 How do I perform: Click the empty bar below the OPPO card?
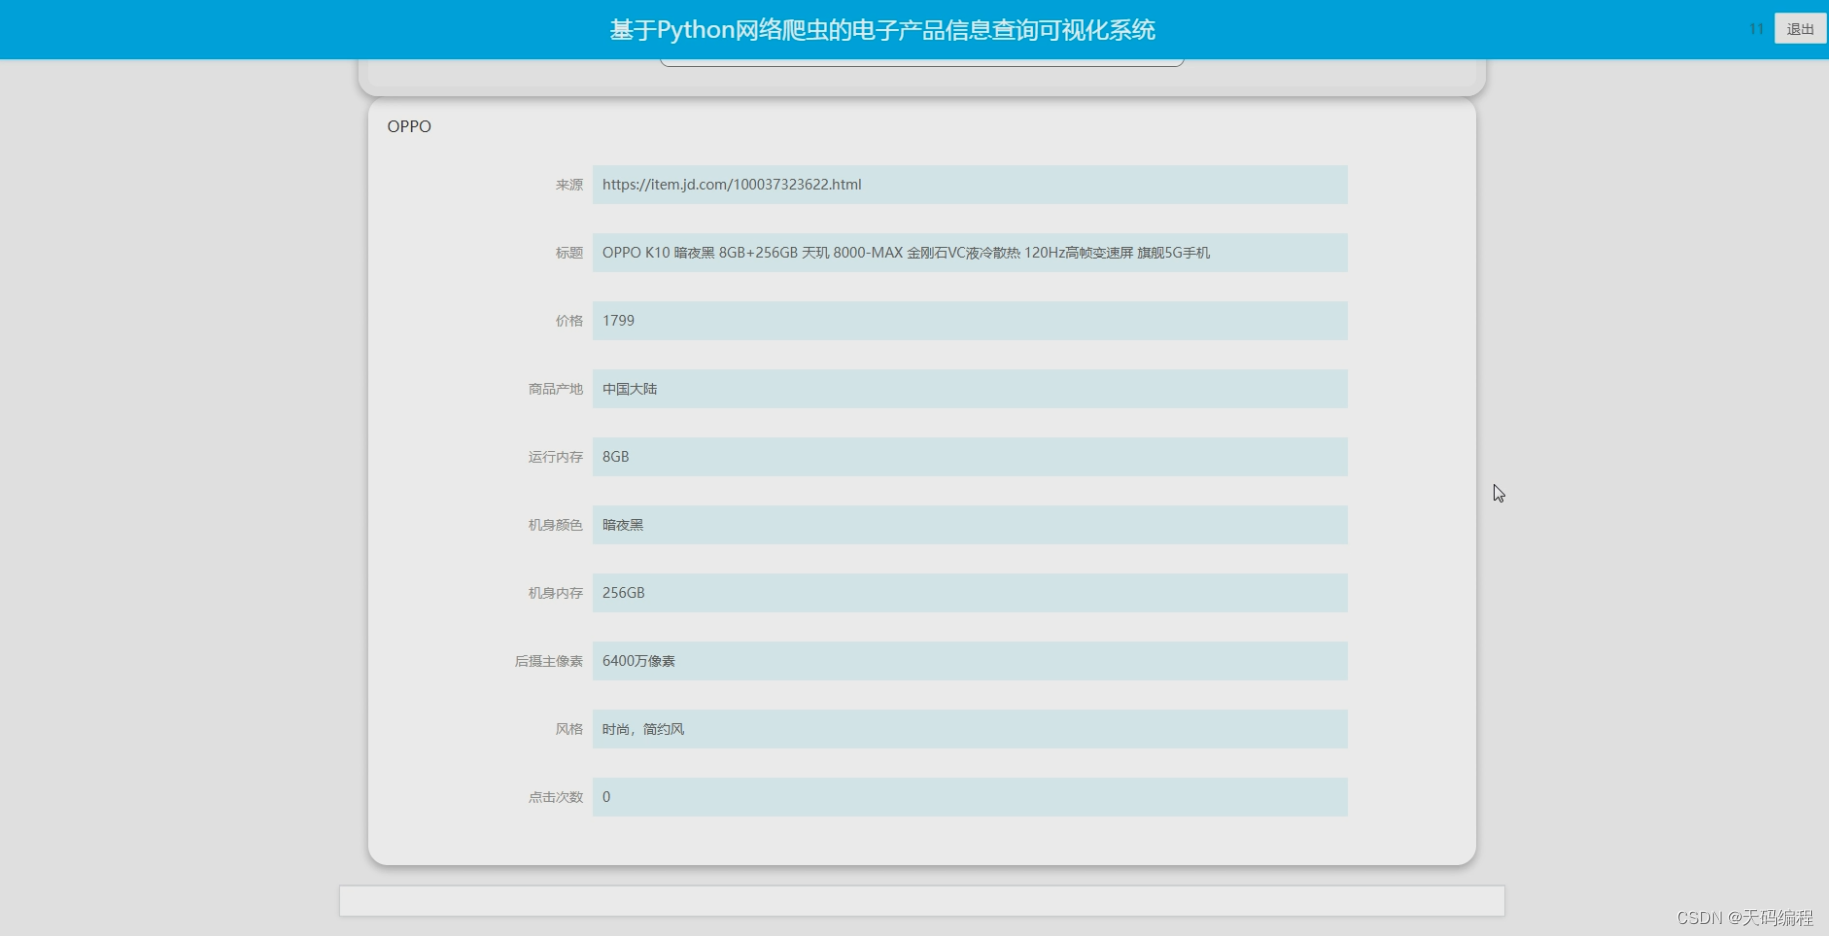(x=922, y=901)
